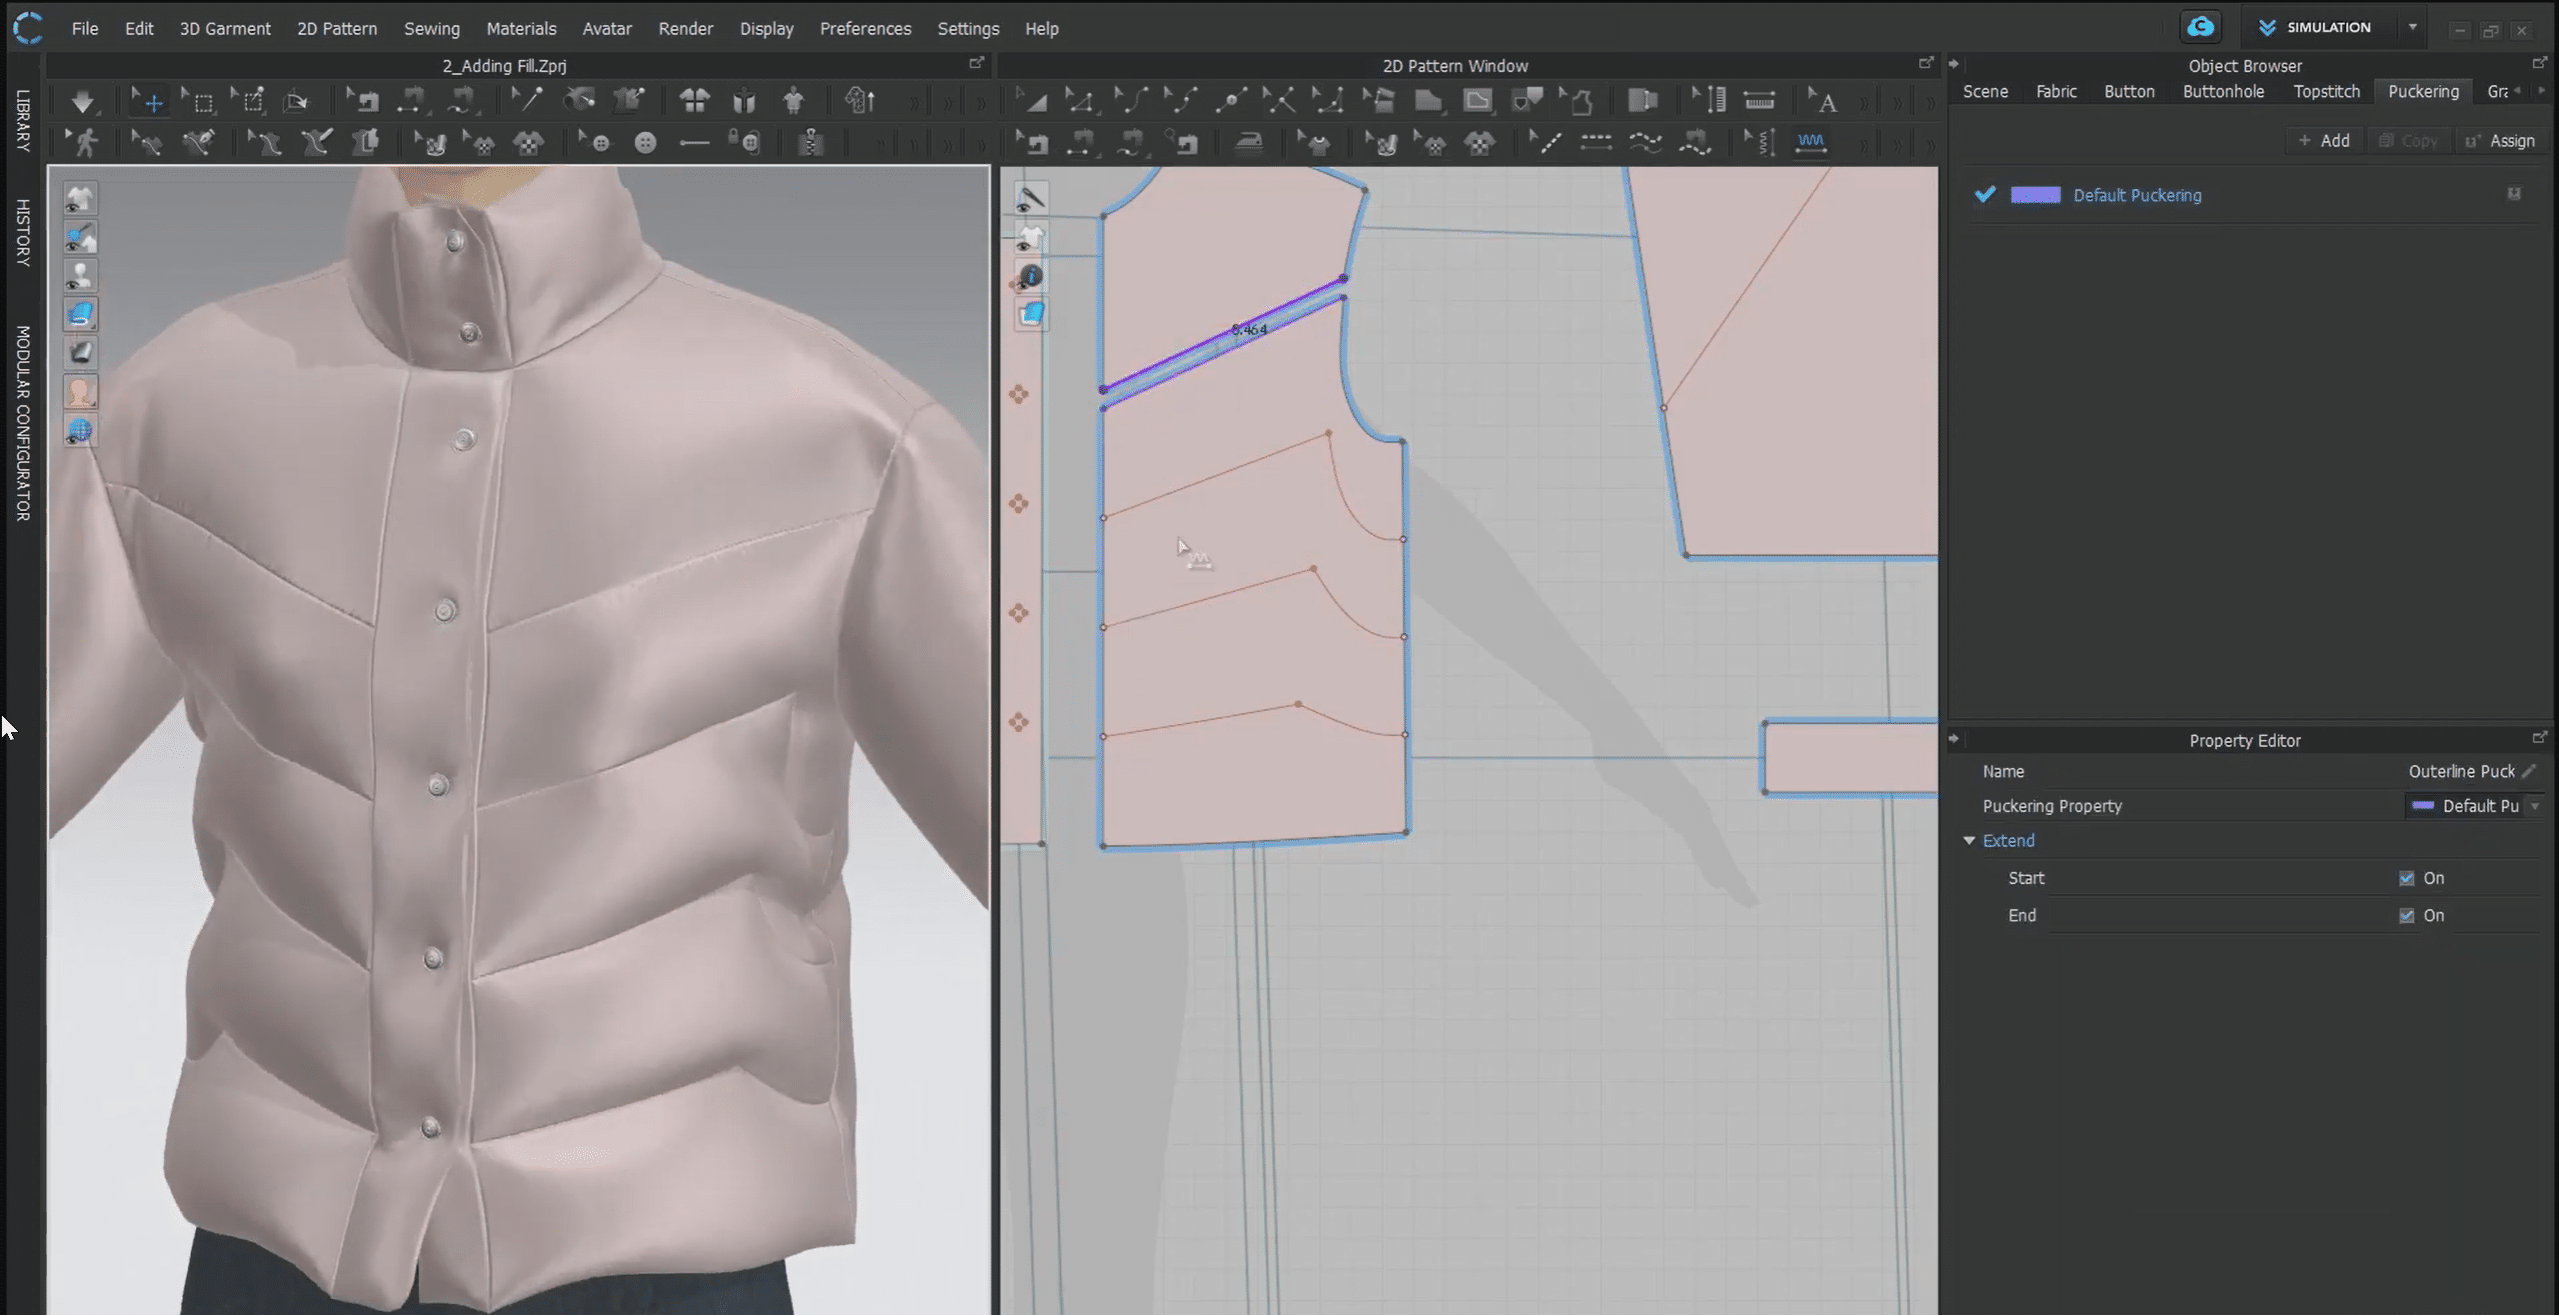The height and width of the screenshot is (1315, 2559).
Task: Click the Assign button
Action: pyautogui.click(x=2500, y=141)
